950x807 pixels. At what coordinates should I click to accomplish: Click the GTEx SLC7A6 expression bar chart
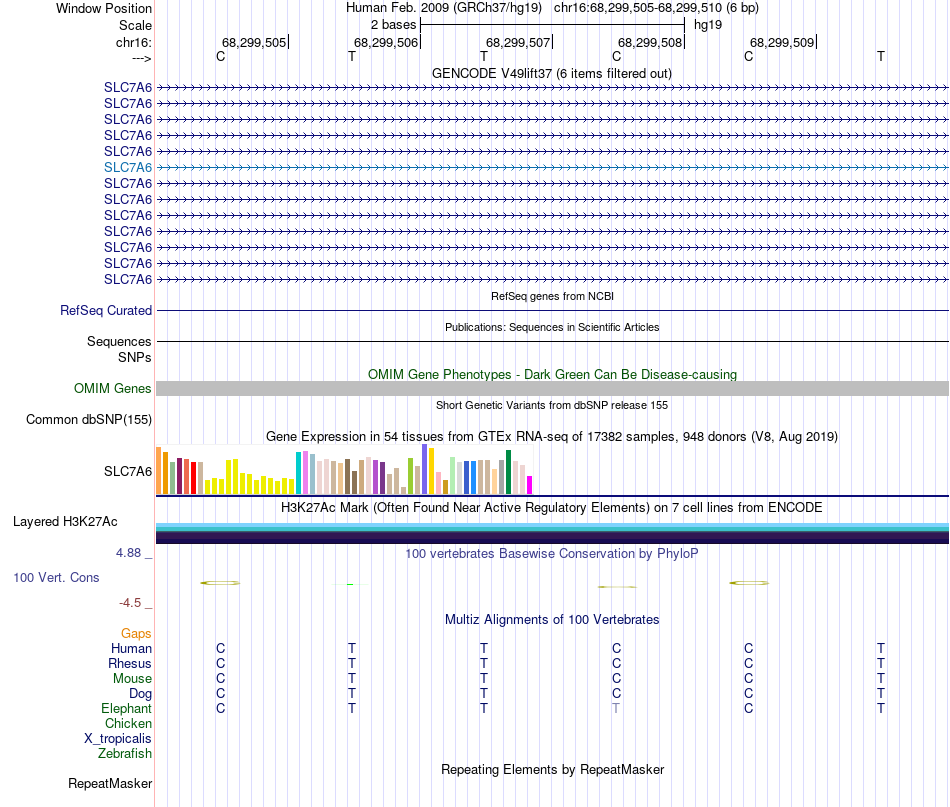344,470
